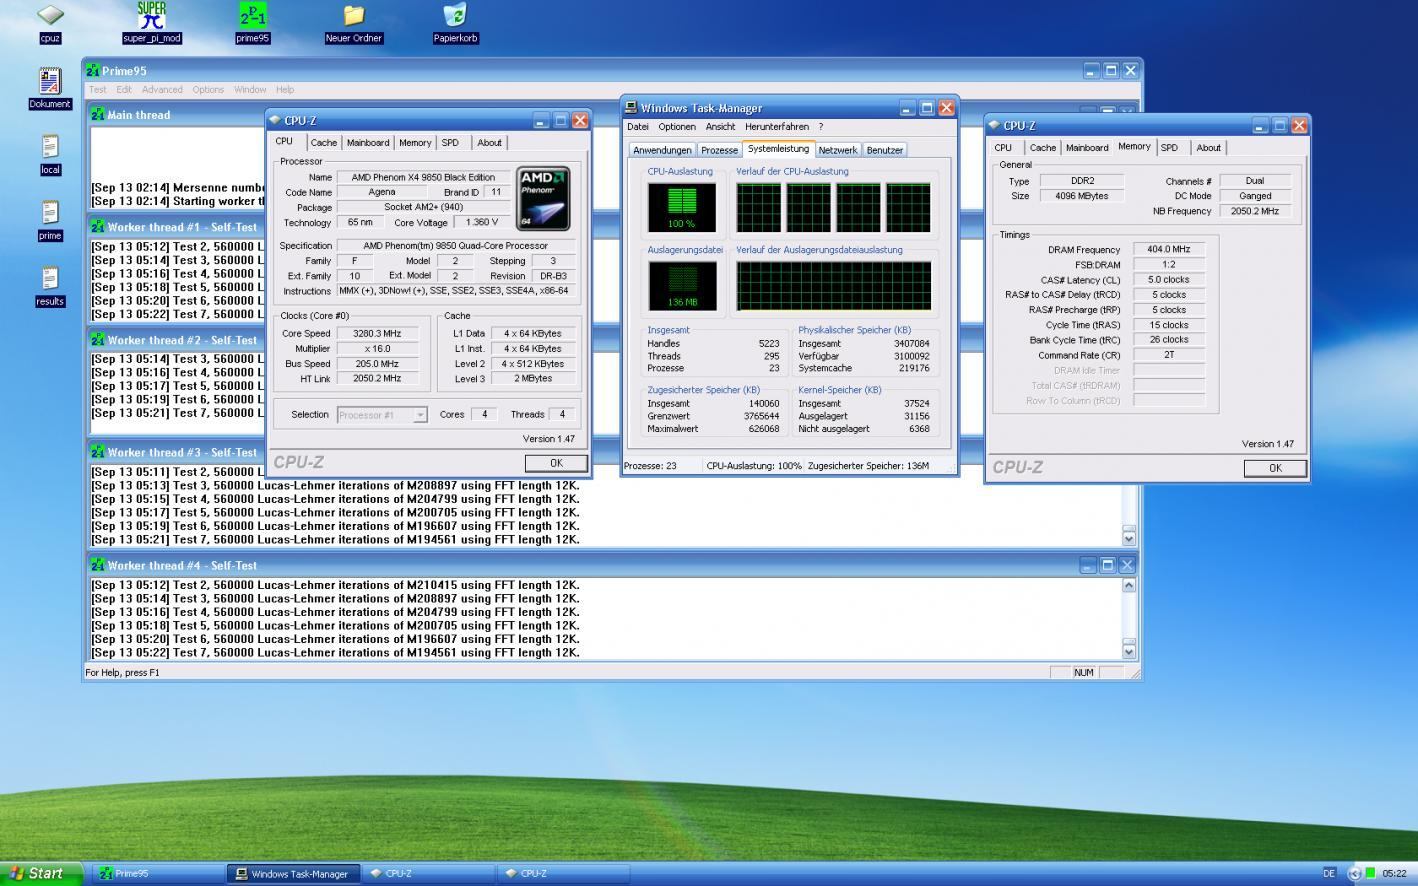Switch to Prime95 in the taskbar
This screenshot has width=1418, height=886.
point(157,873)
